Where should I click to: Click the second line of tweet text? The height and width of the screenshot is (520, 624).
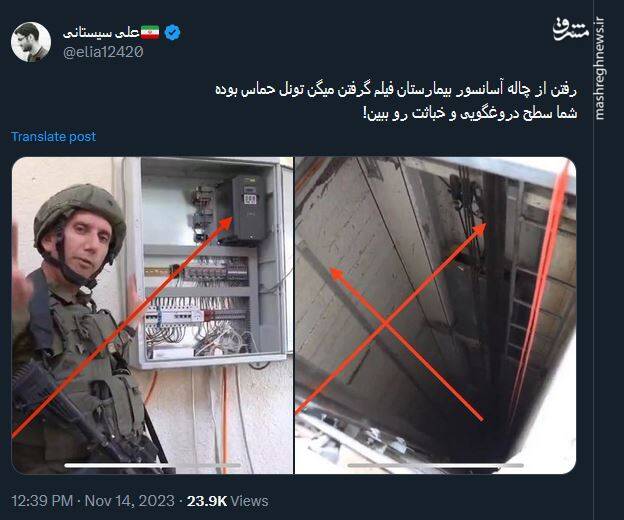coord(470,114)
